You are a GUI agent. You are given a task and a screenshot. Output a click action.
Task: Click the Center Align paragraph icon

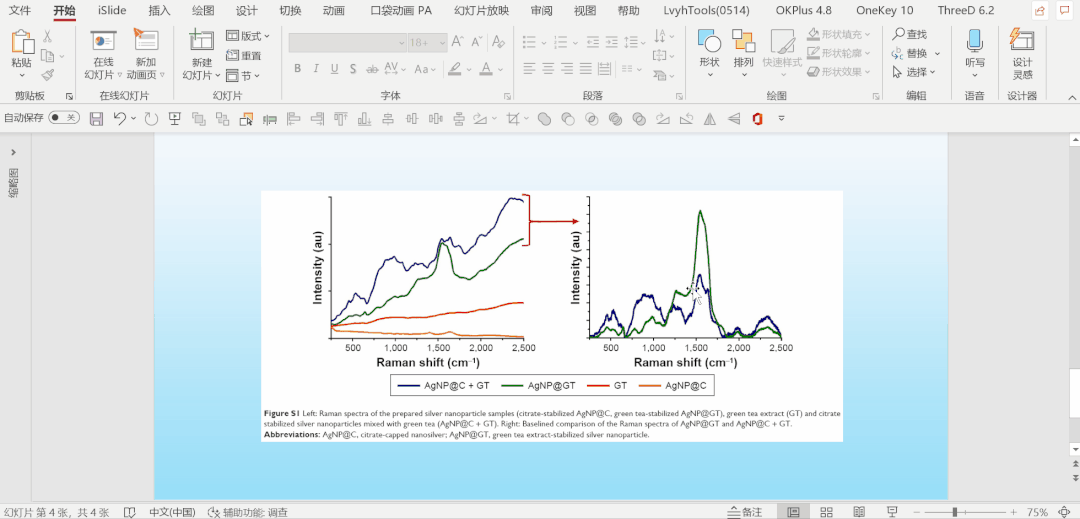[548, 68]
